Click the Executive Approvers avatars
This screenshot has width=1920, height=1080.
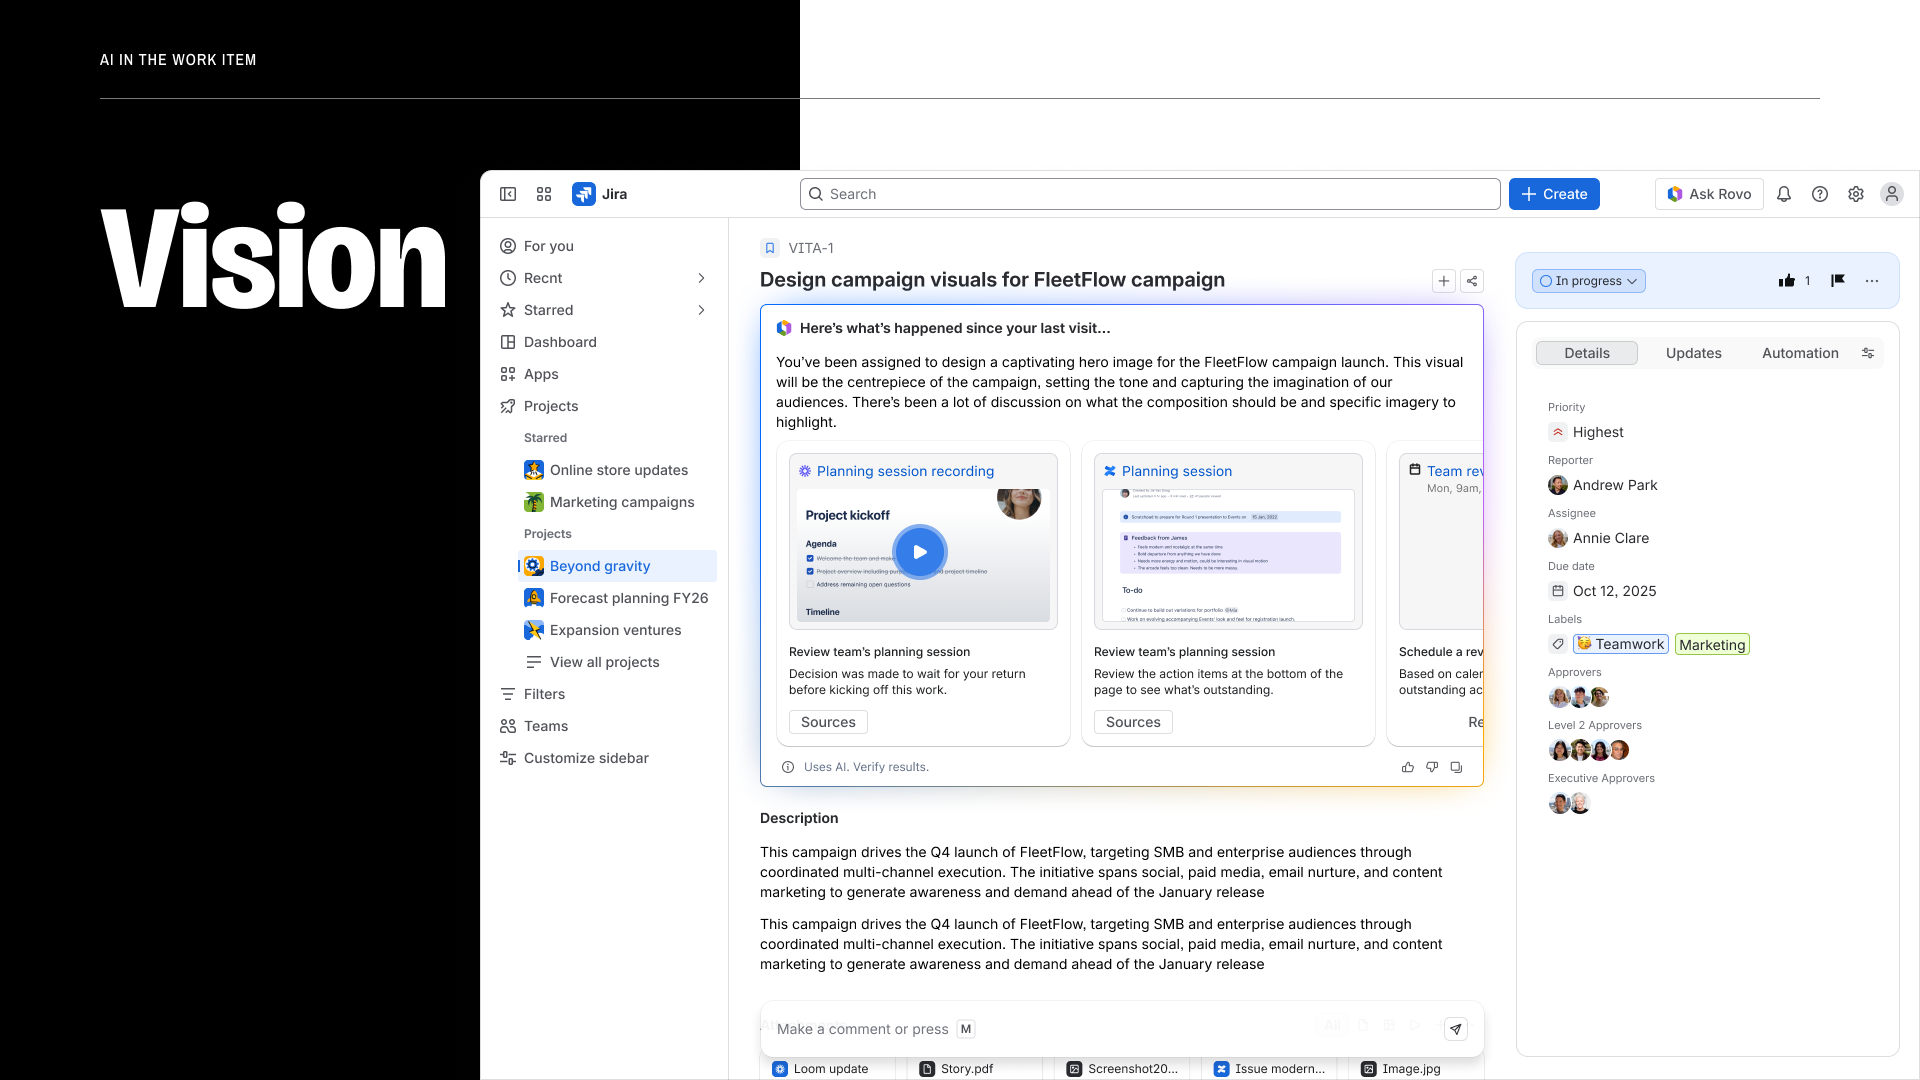pos(1569,803)
